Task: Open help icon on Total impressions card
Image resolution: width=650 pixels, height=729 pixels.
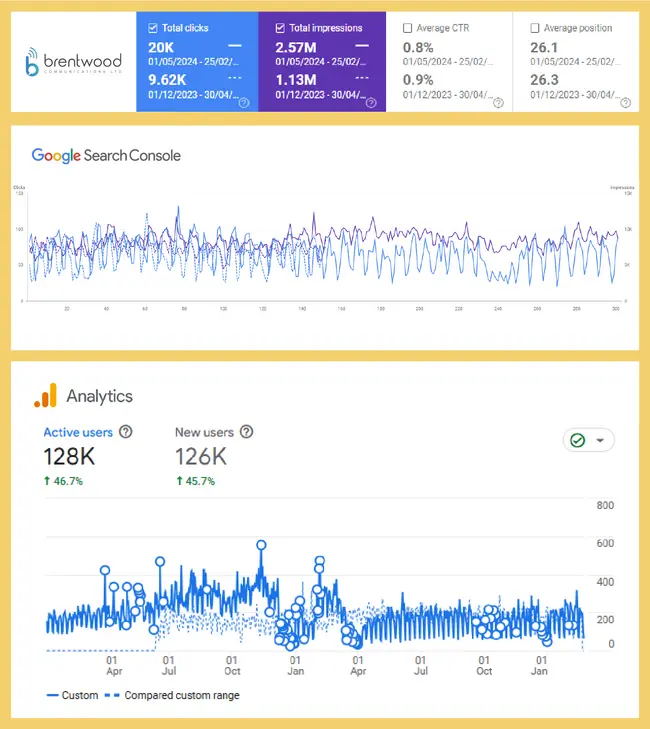Action: 371,103
